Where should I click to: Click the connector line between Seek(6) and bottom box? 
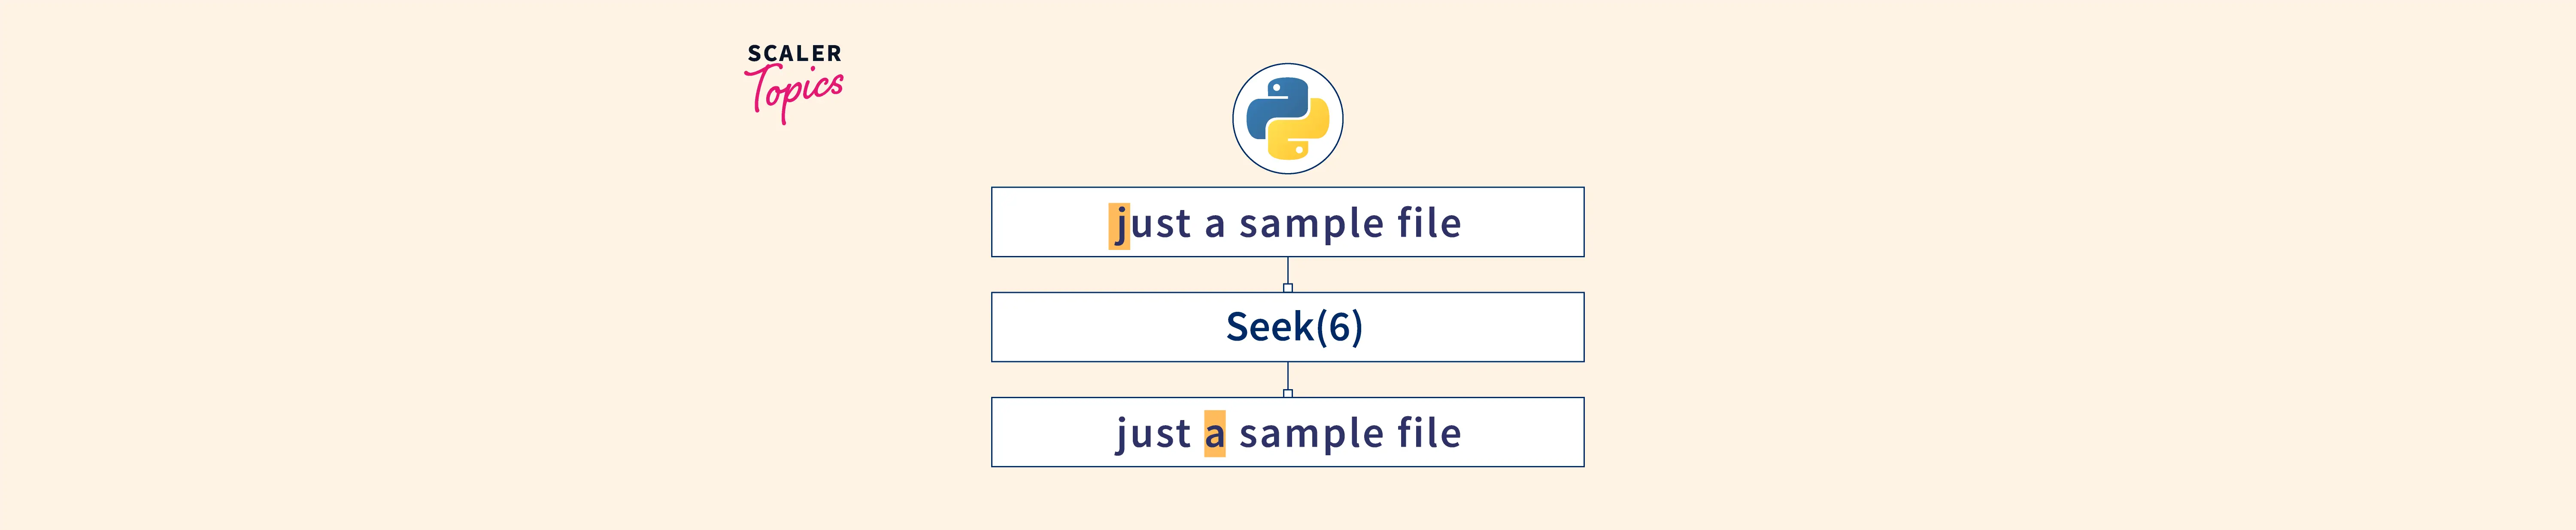click(x=1288, y=375)
